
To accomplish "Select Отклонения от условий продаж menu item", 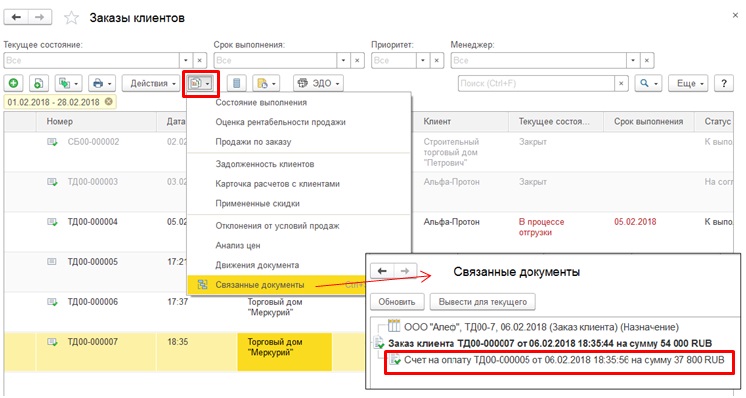I will tap(299, 226).
